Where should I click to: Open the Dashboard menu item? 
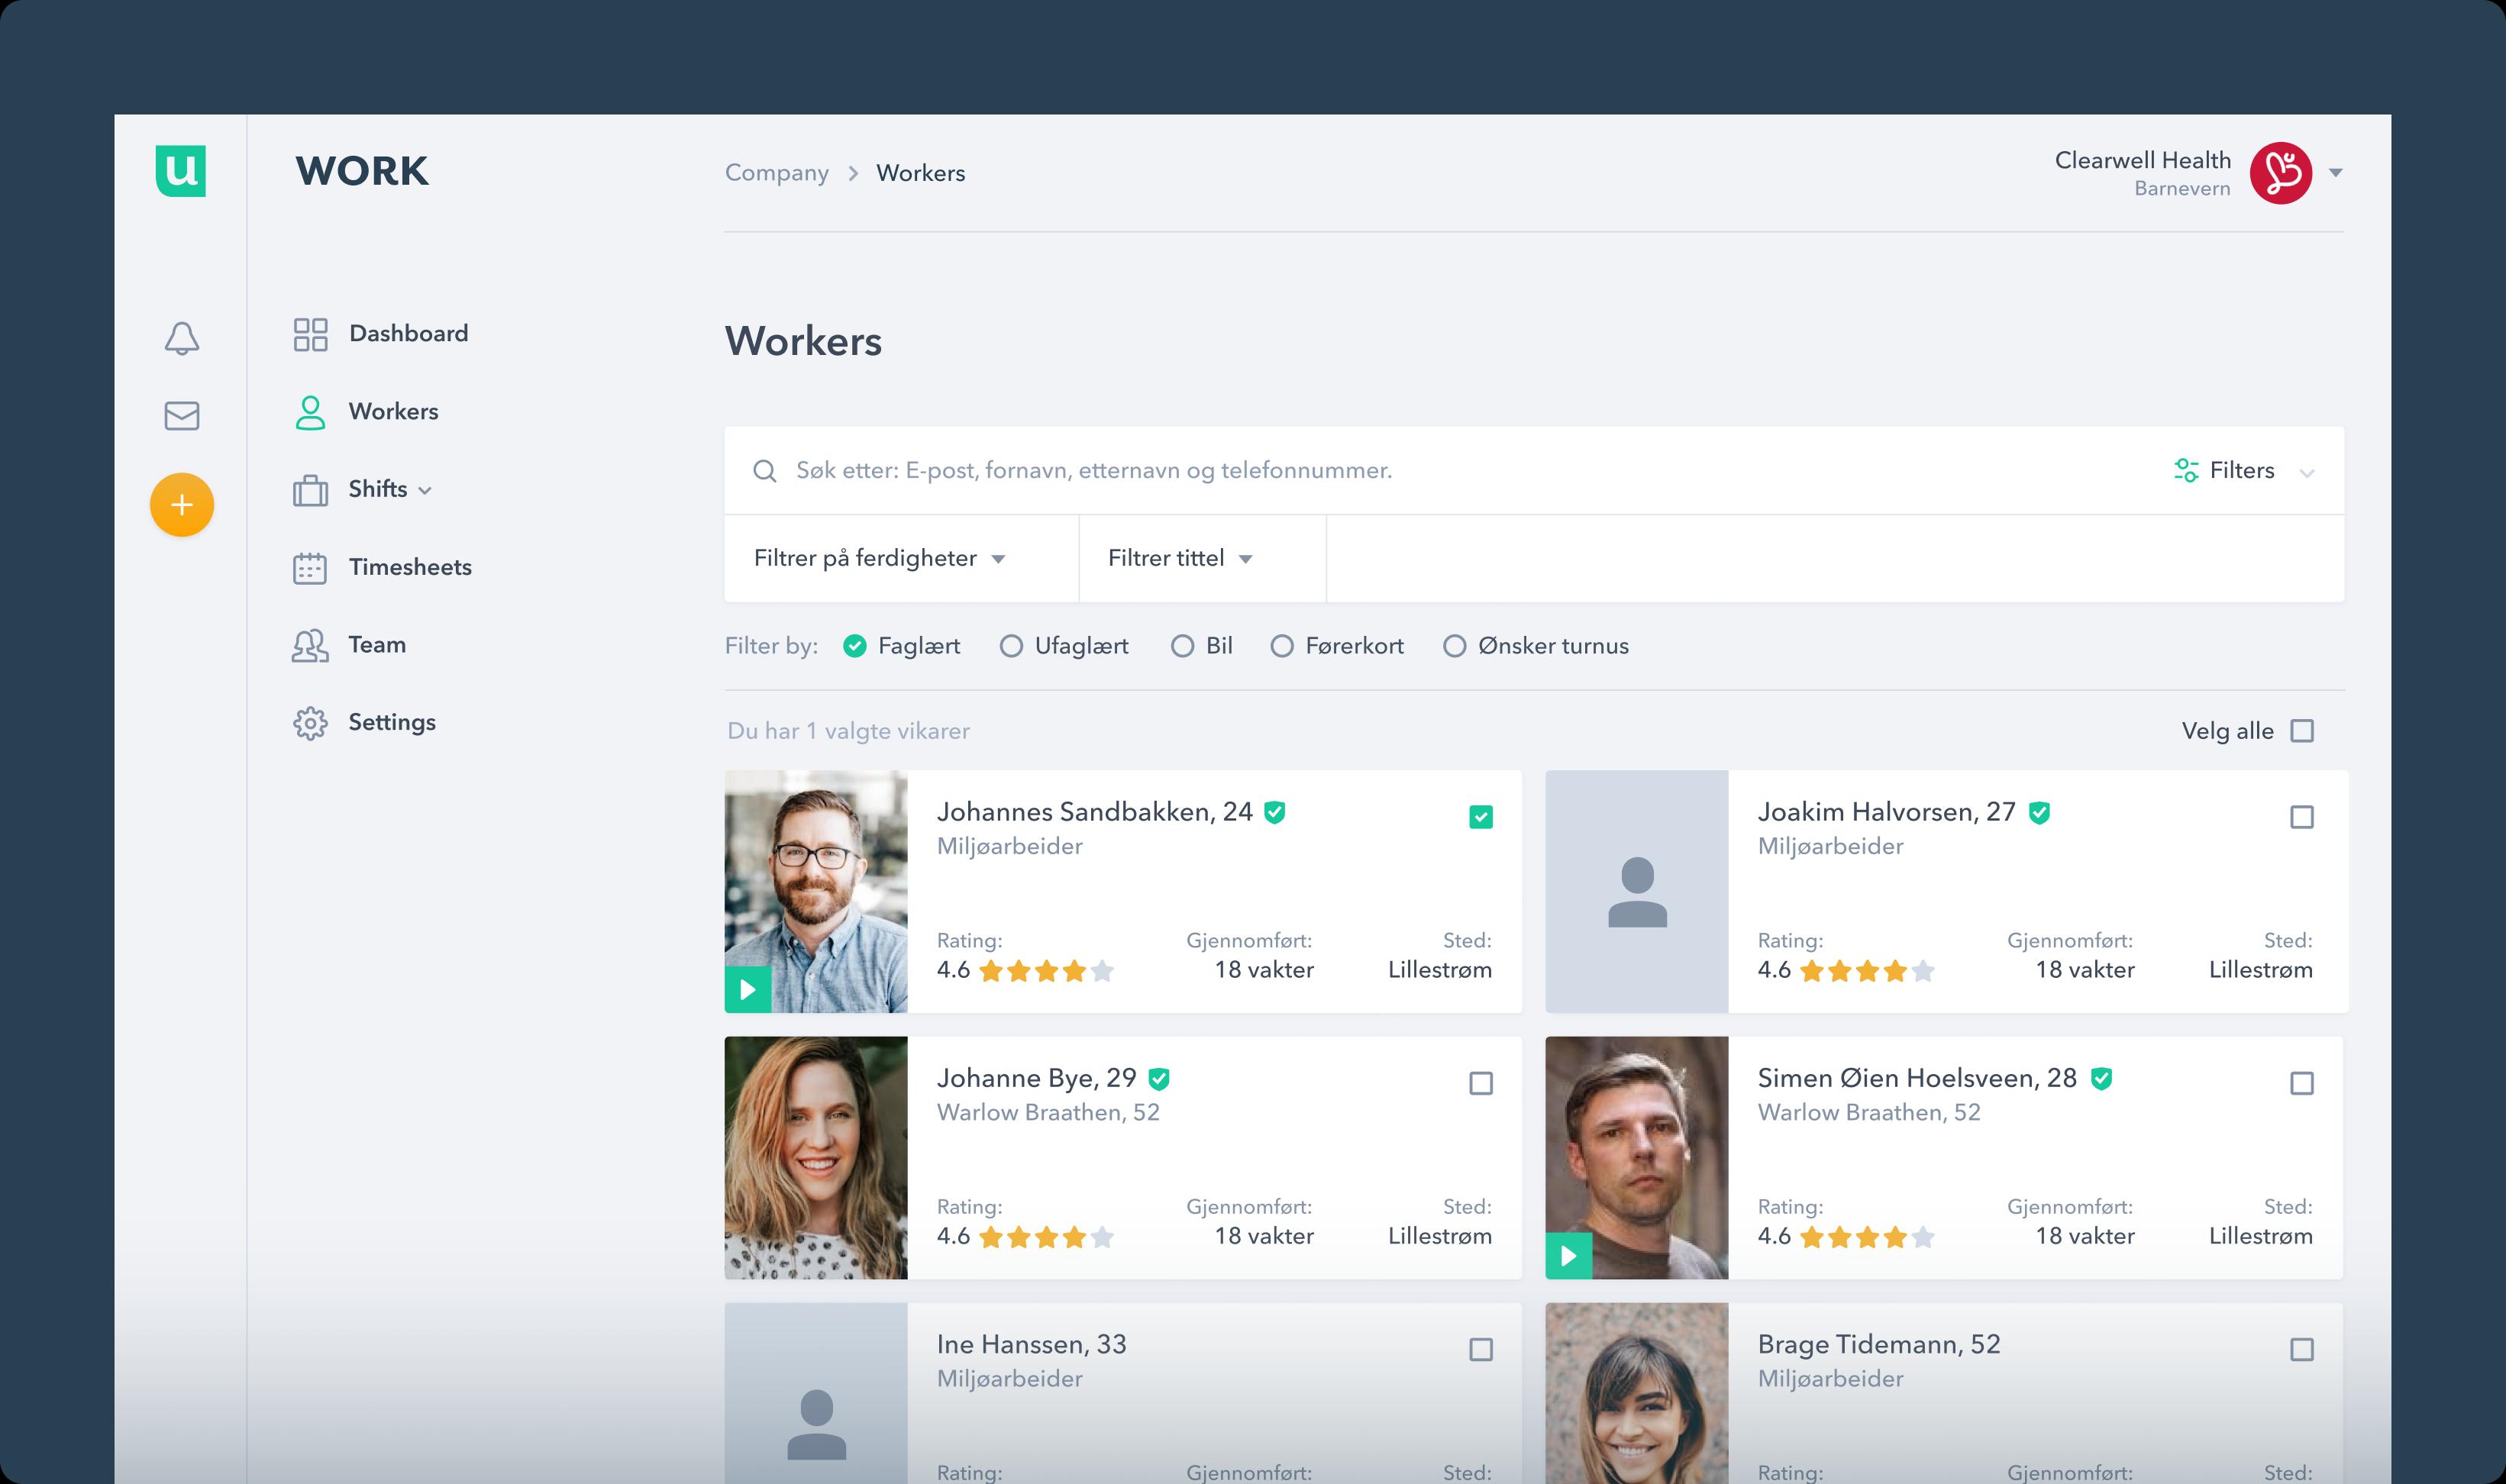coord(407,333)
